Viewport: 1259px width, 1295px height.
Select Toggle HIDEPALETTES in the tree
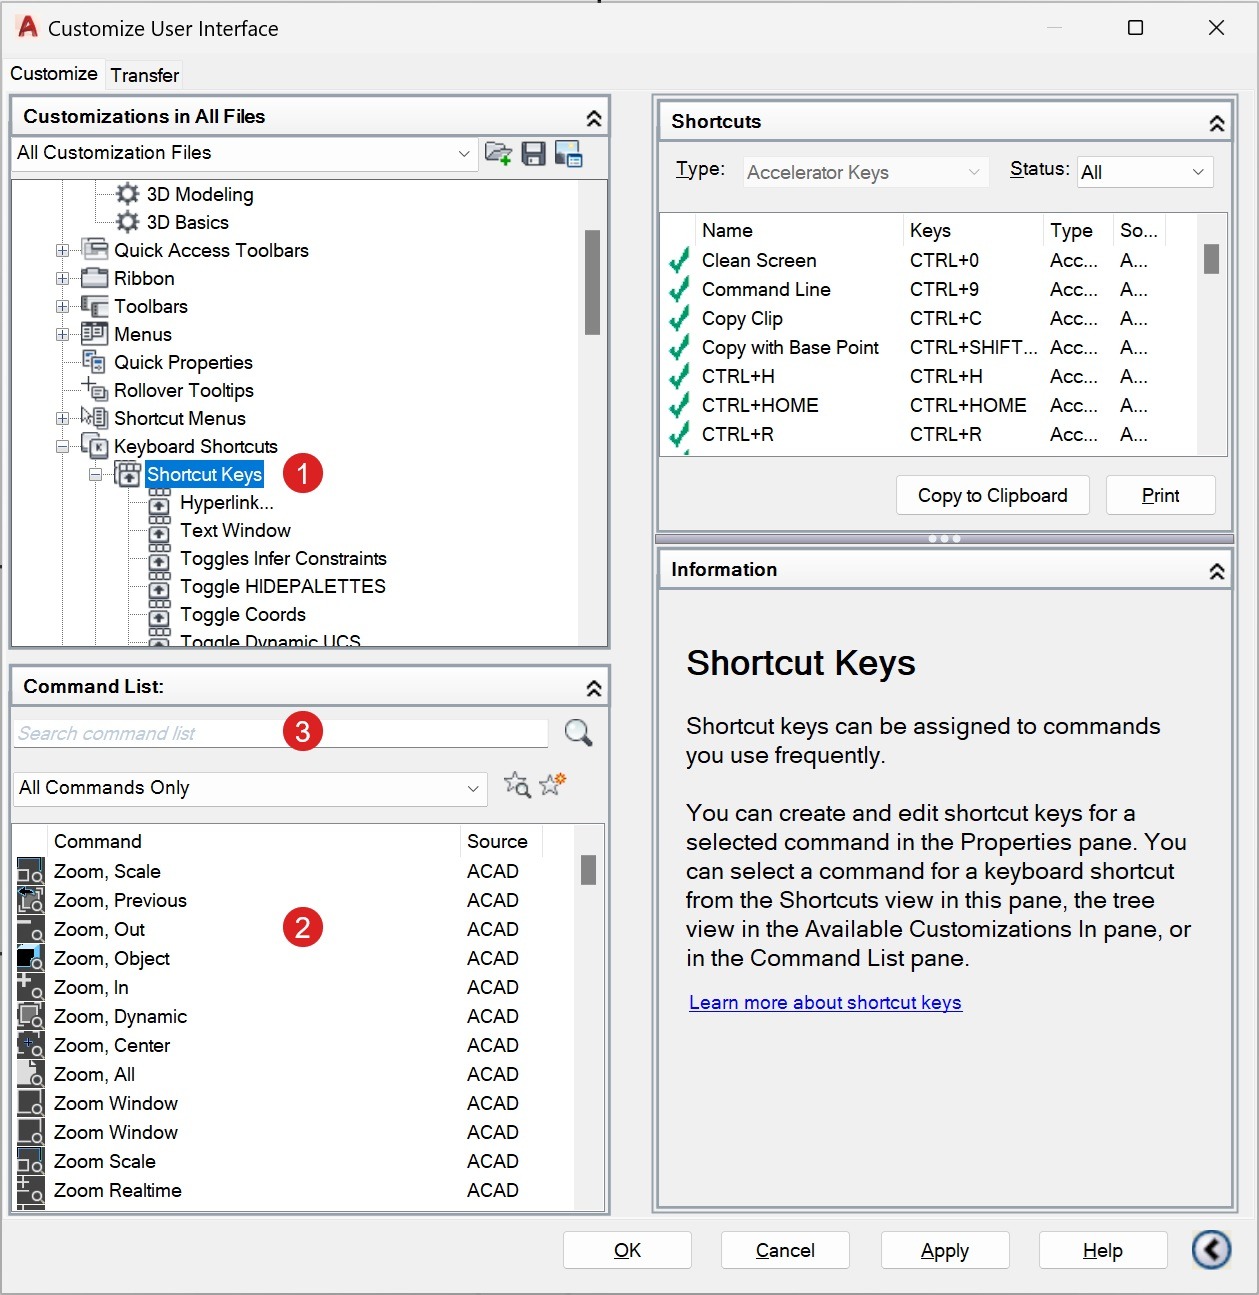[x=282, y=586]
